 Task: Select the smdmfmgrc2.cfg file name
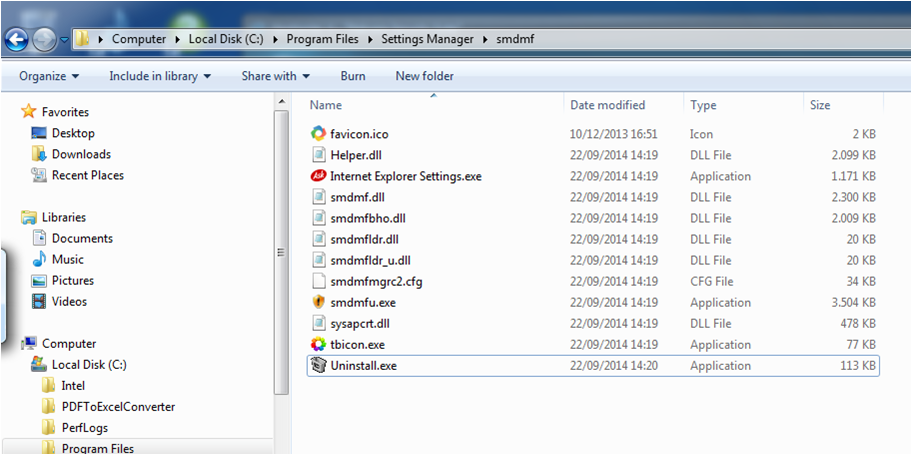[376, 281]
